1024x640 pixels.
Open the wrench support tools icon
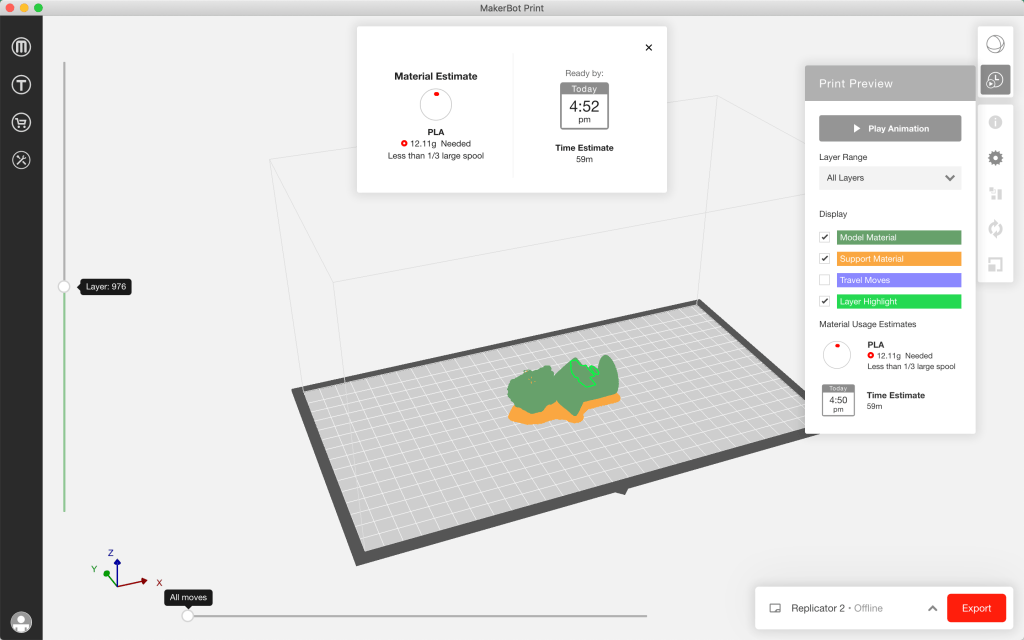[x=21, y=159]
